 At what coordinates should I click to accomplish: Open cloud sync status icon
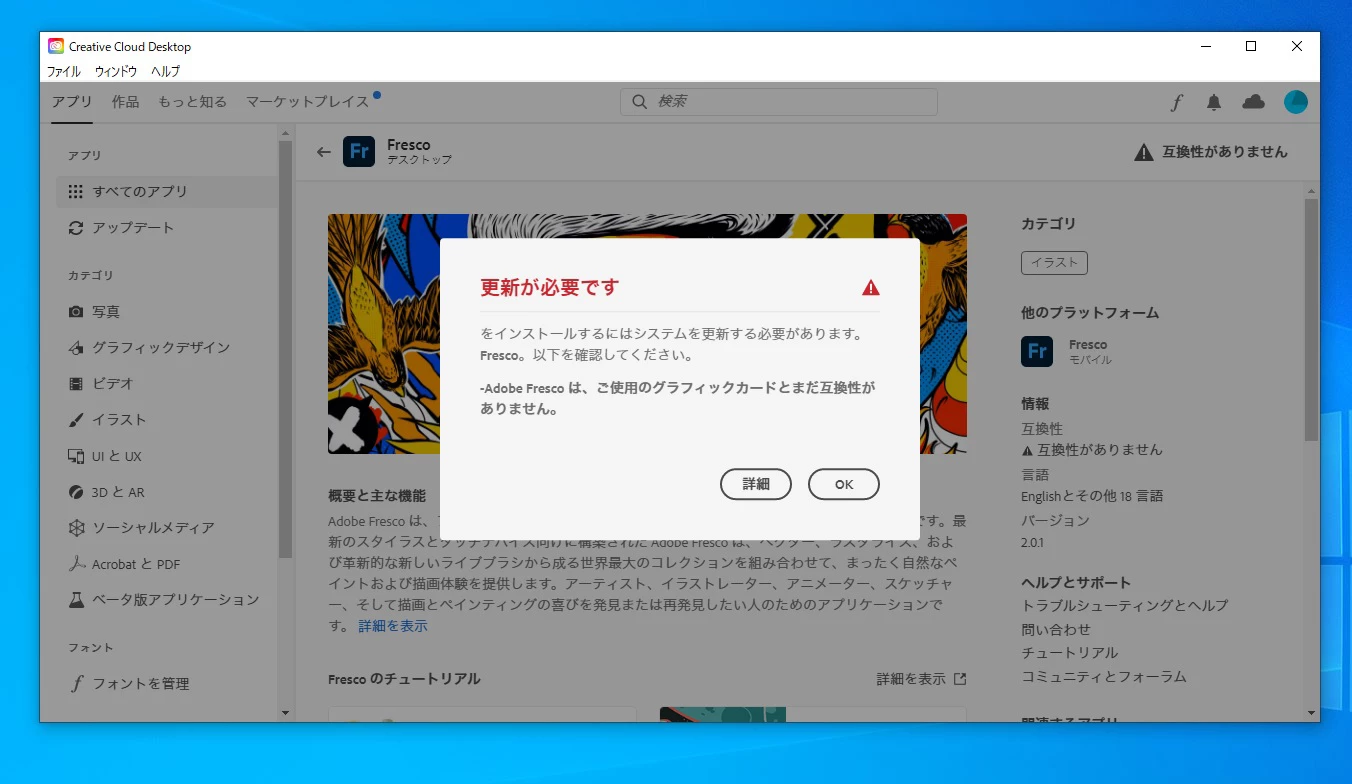coord(1253,102)
